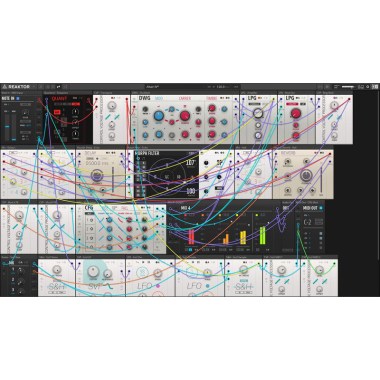This screenshot has height=380, width=380.
Task: Click the large blue knob on the DWG block
Action: (159, 116)
